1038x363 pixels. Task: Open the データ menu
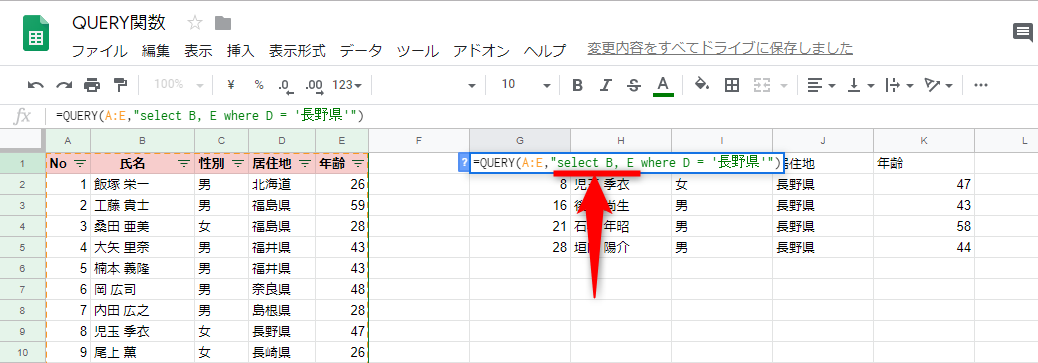361,50
